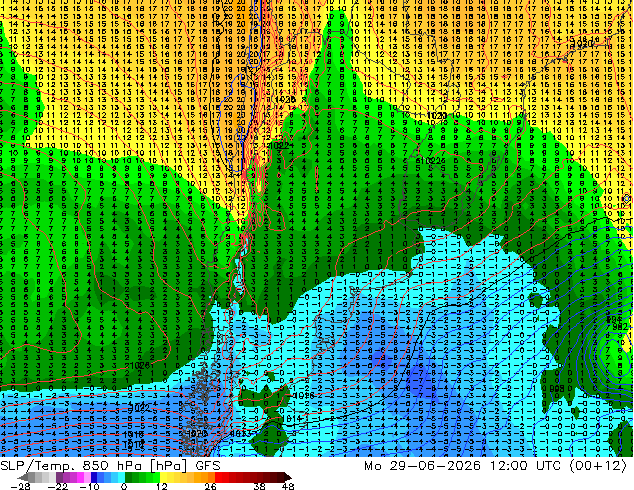
Task: Click the "SLP/Temp. 850 hPa [hPa] GFS" title
Action: (x=110, y=466)
